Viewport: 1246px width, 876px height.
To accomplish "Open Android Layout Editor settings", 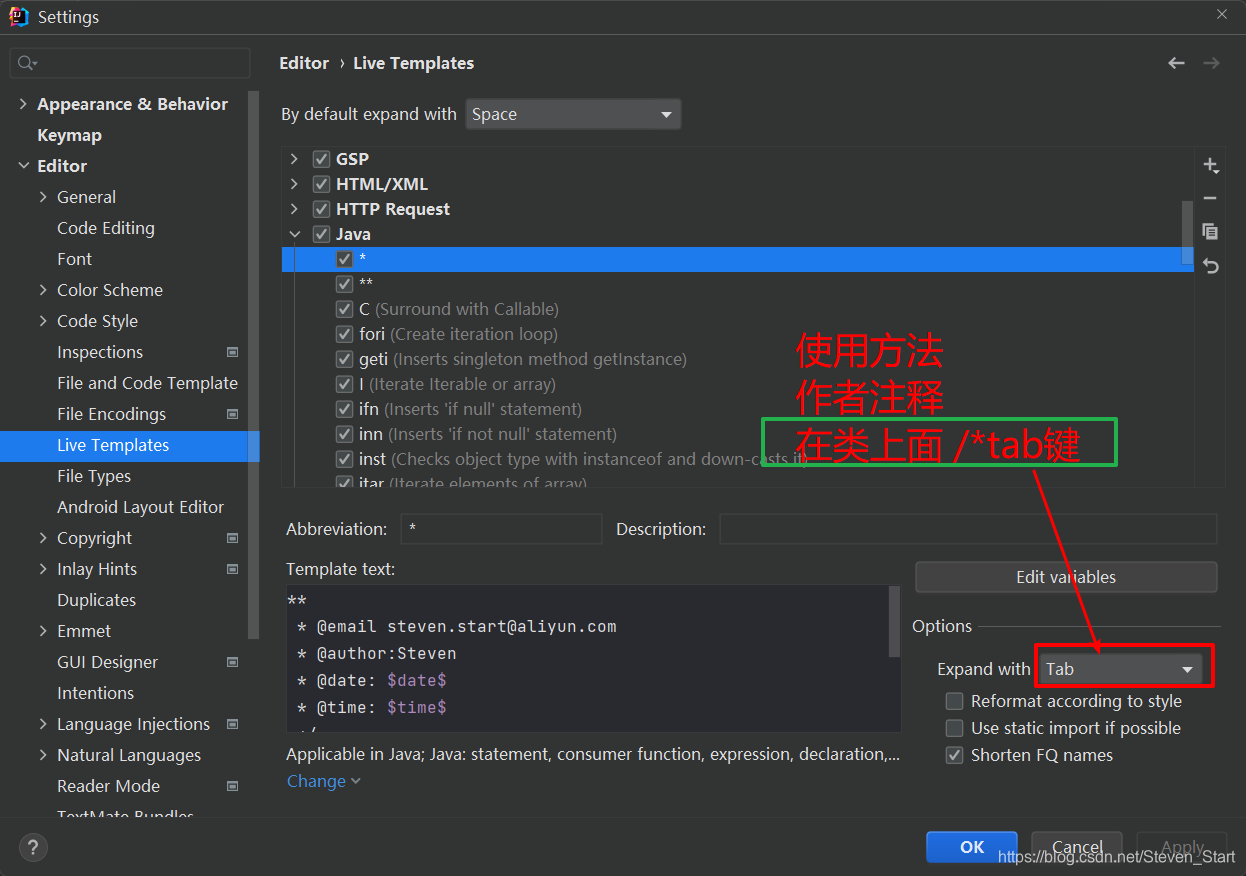I will point(140,507).
